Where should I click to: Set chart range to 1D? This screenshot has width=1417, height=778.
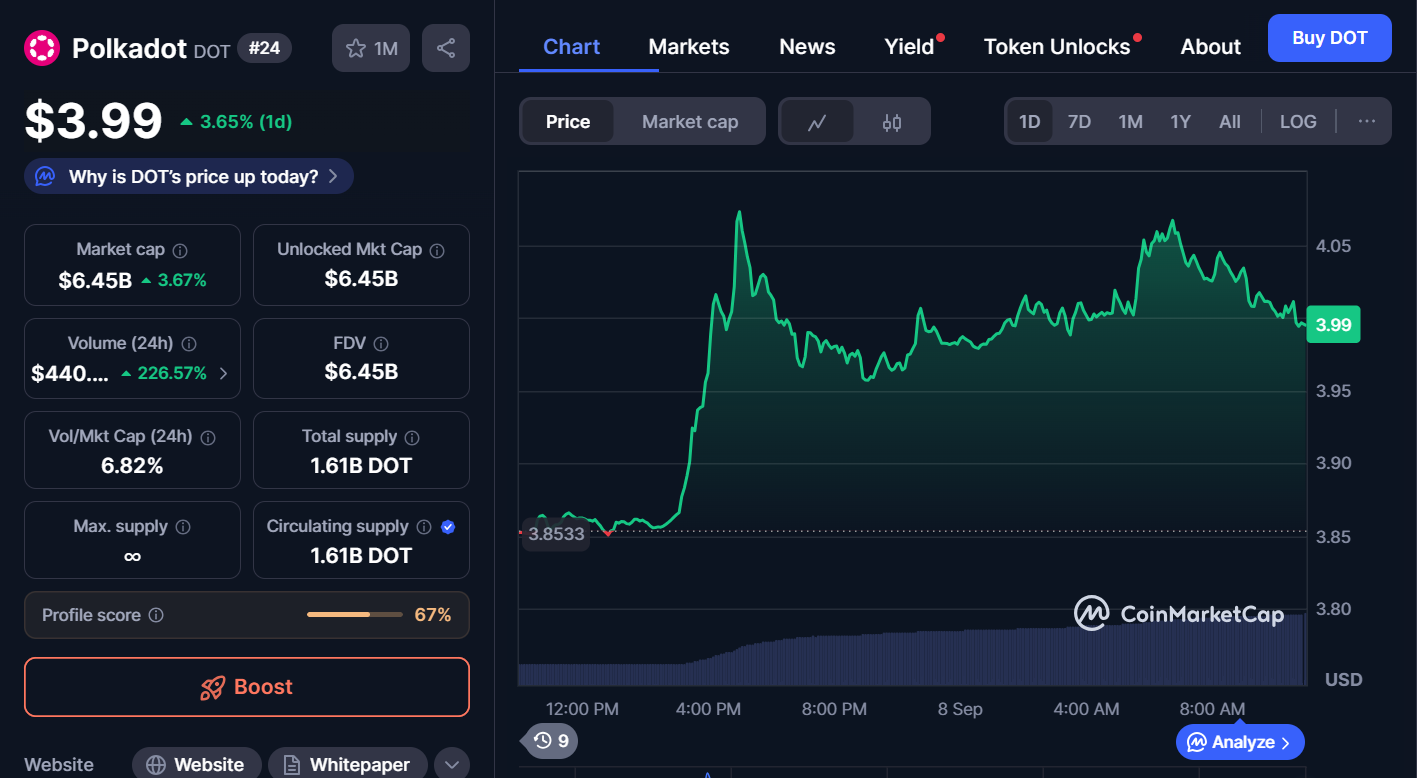point(1030,122)
